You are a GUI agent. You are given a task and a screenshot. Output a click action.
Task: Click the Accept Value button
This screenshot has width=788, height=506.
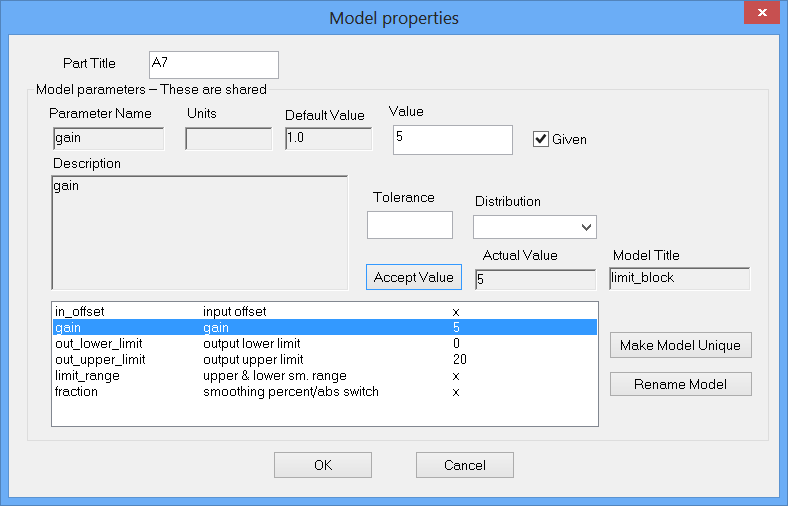(x=414, y=277)
